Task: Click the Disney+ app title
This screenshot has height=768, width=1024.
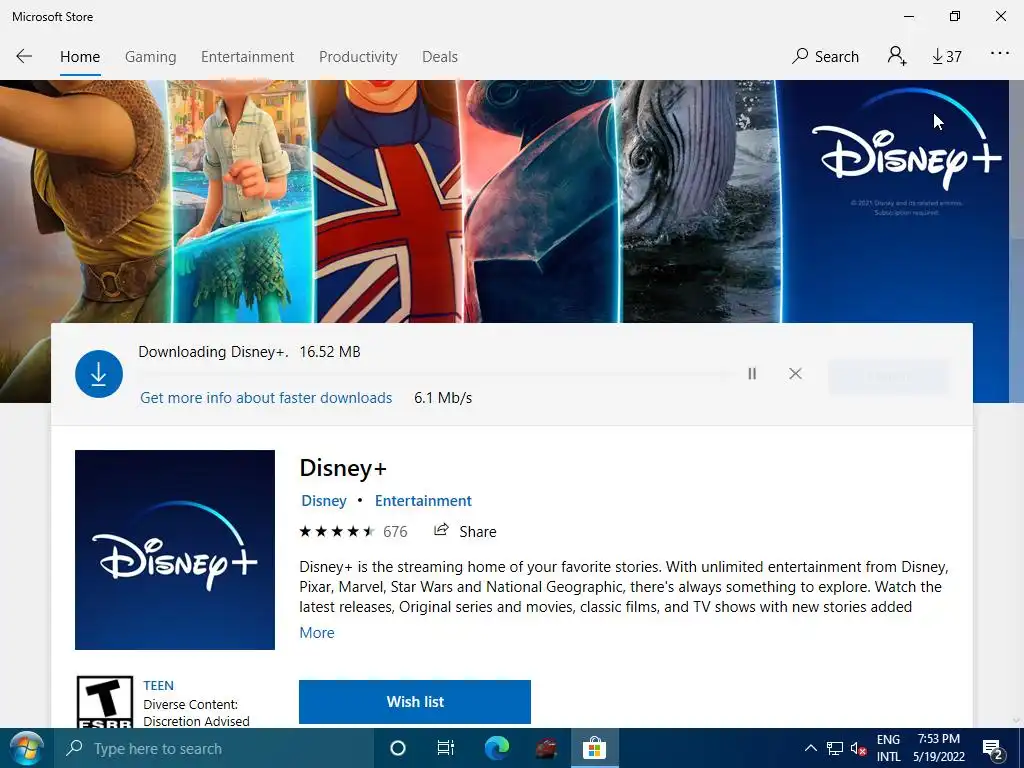Action: pos(343,468)
